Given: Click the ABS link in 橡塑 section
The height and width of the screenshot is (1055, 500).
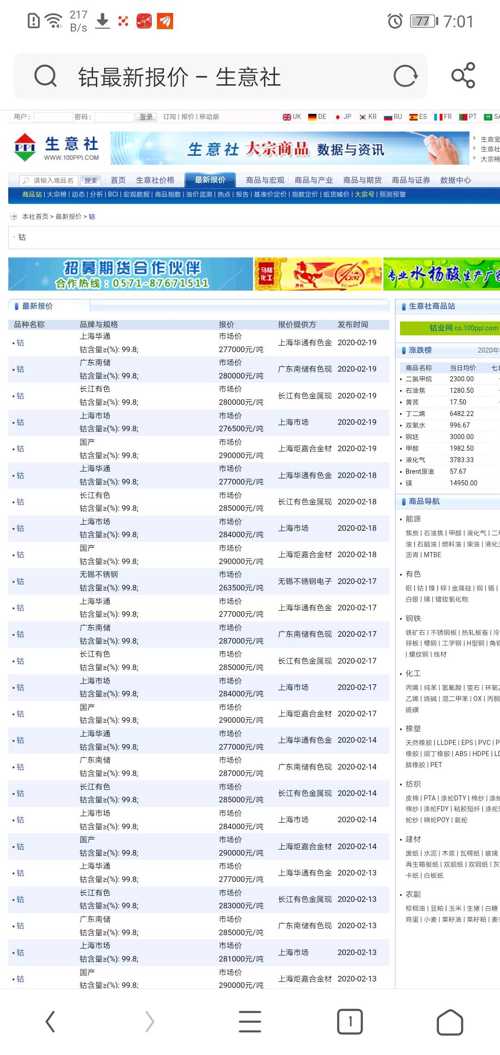Looking at the screenshot, I should (461, 754).
